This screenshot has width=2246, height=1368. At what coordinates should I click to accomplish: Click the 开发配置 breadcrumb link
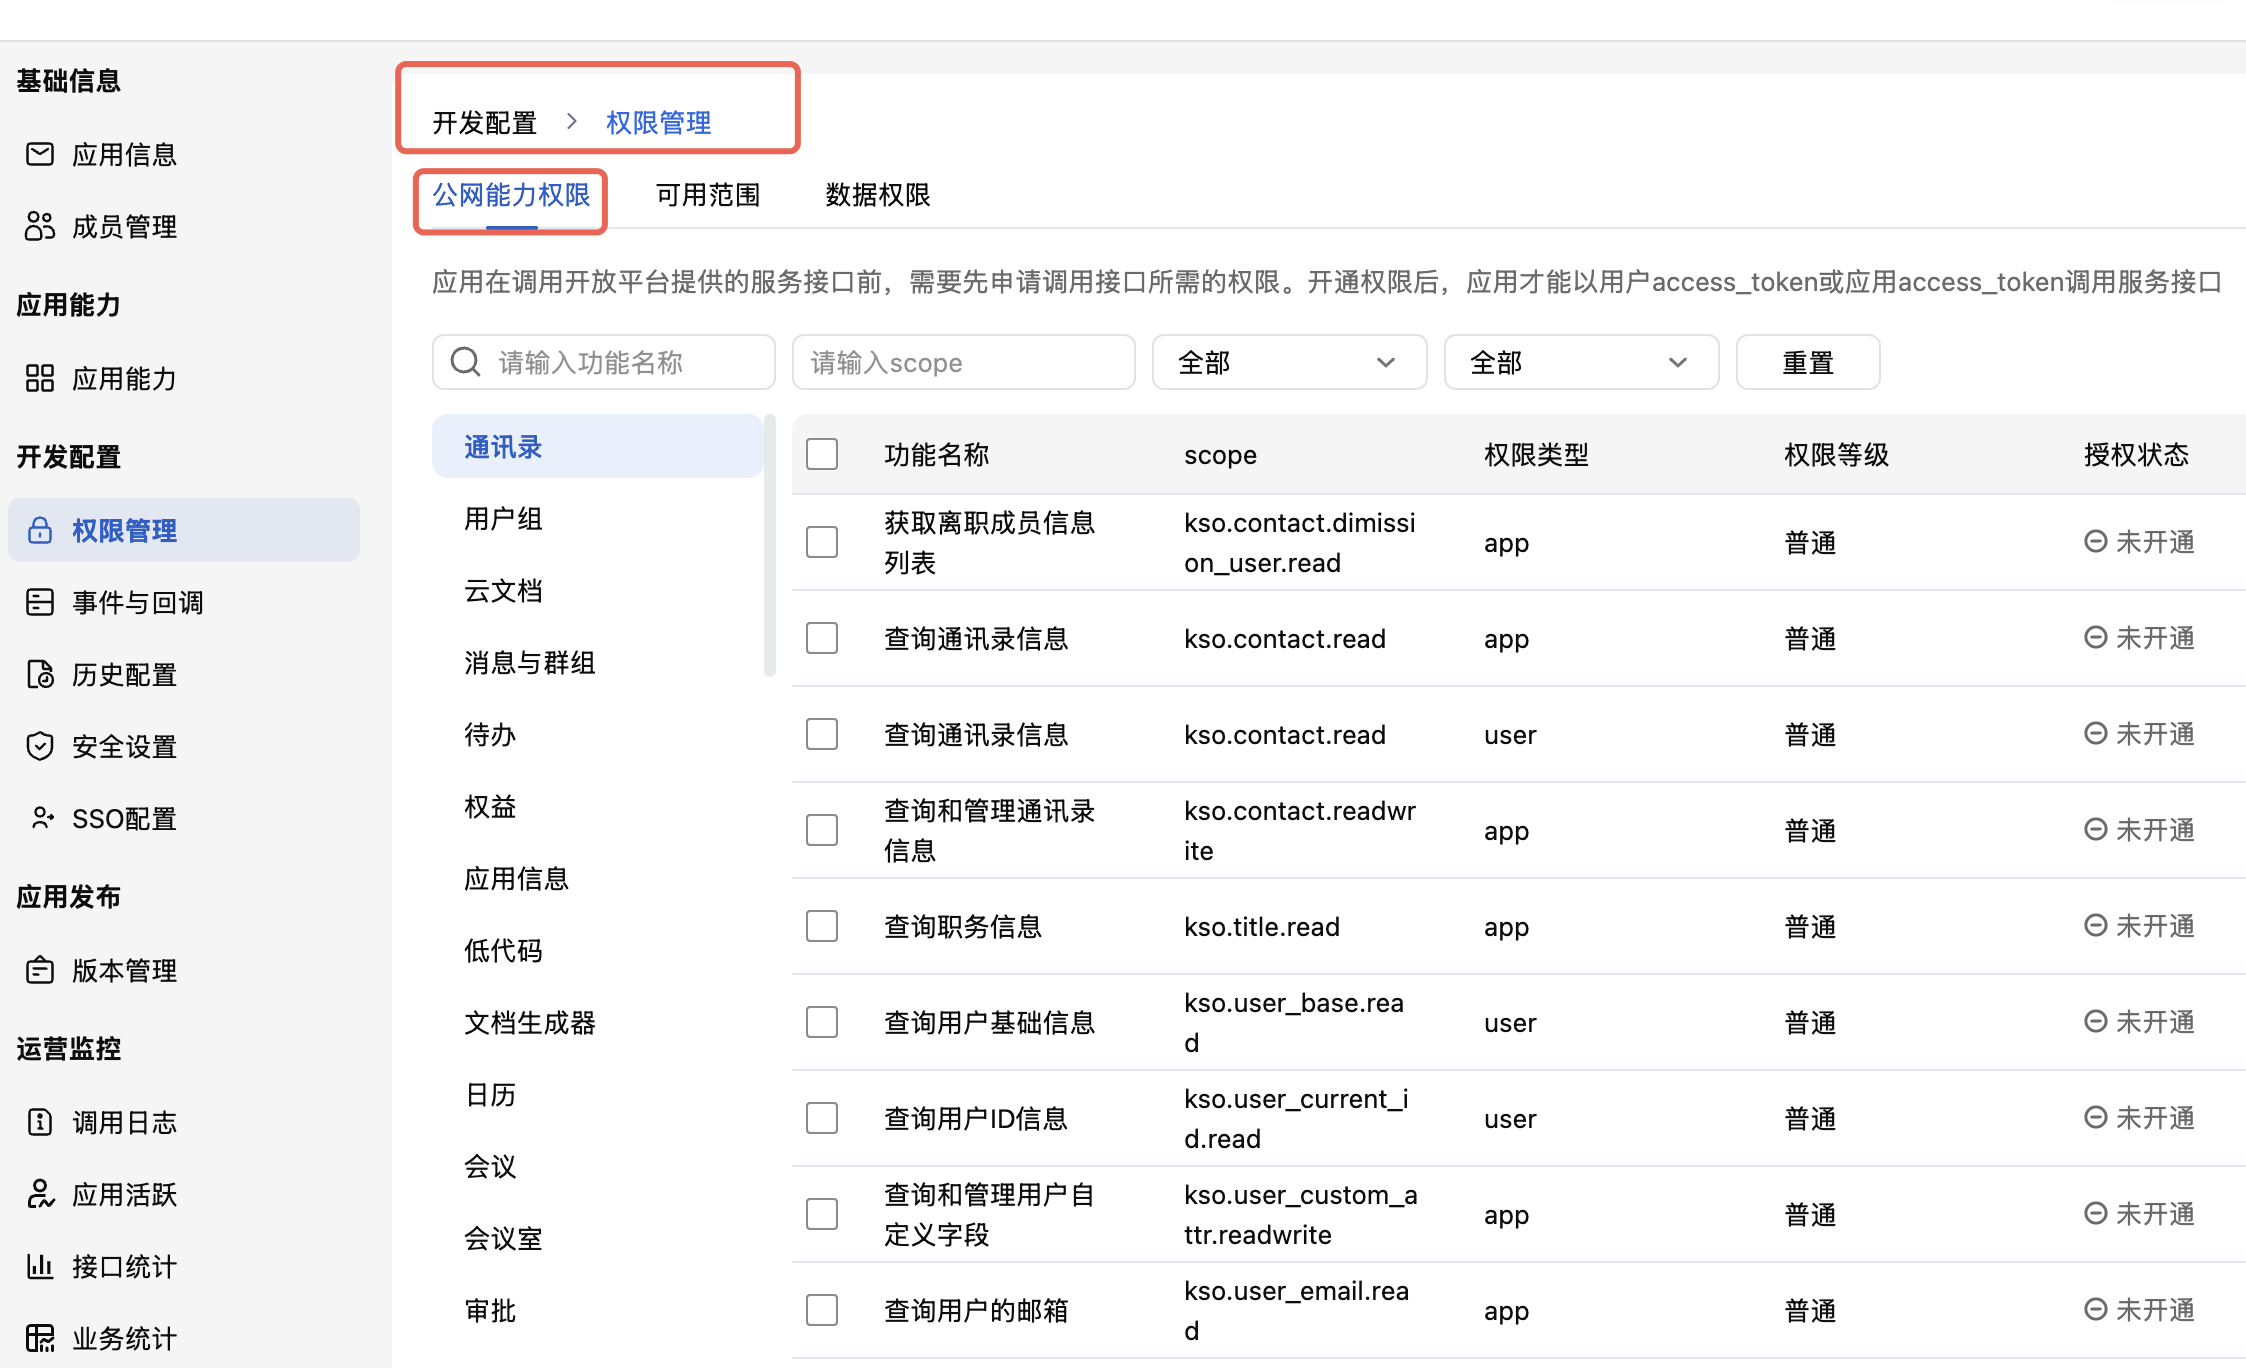pos(485,123)
